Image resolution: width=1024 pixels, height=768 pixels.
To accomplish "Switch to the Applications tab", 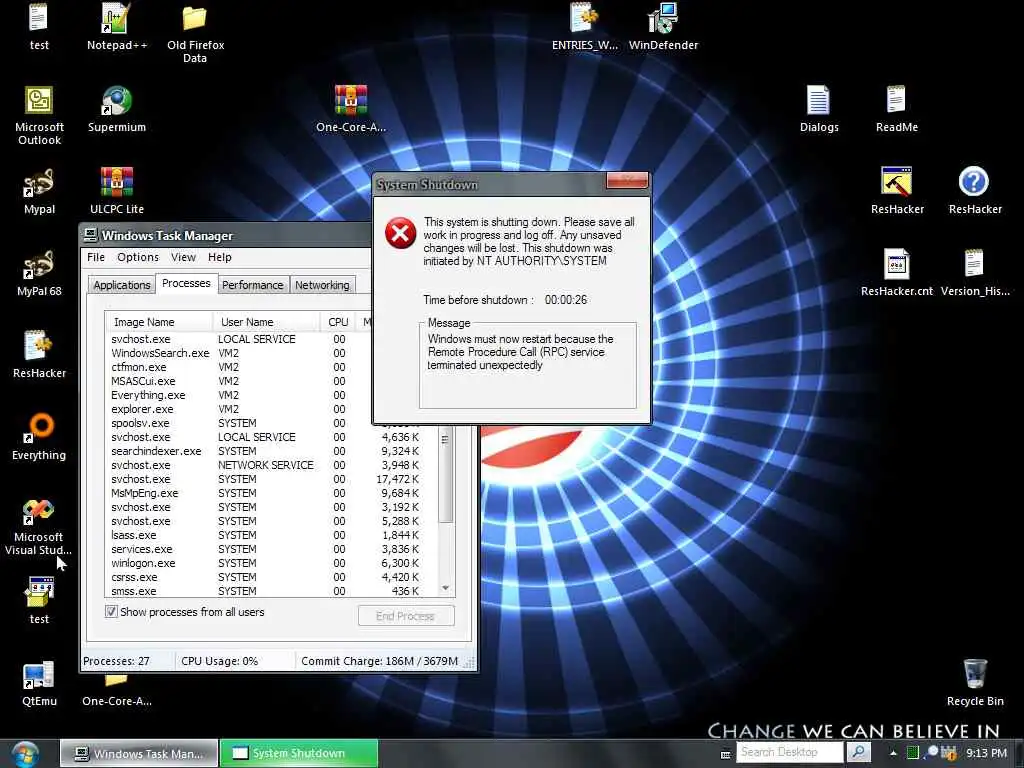I will tap(121, 285).
